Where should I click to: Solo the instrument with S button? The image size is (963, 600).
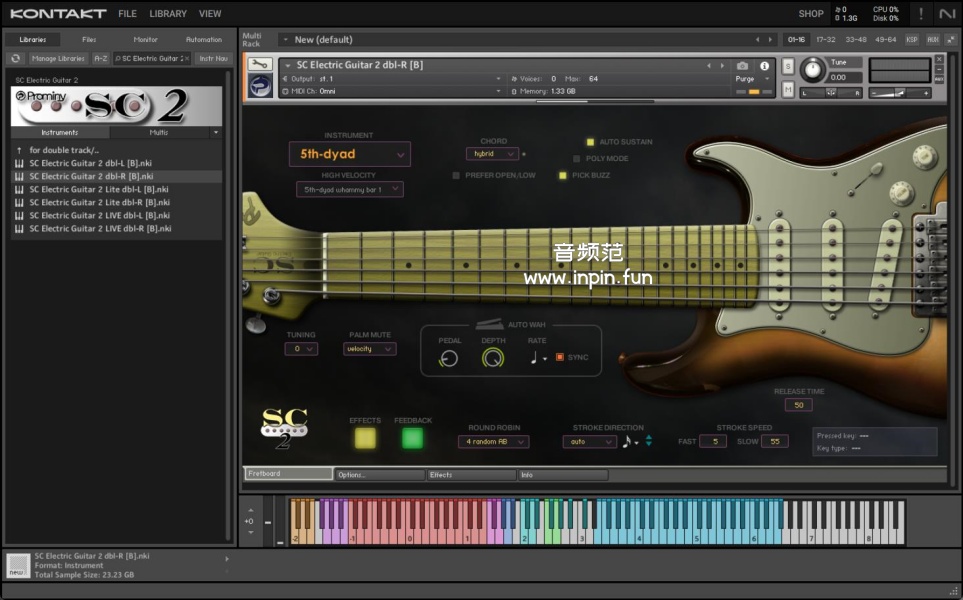click(x=788, y=66)
